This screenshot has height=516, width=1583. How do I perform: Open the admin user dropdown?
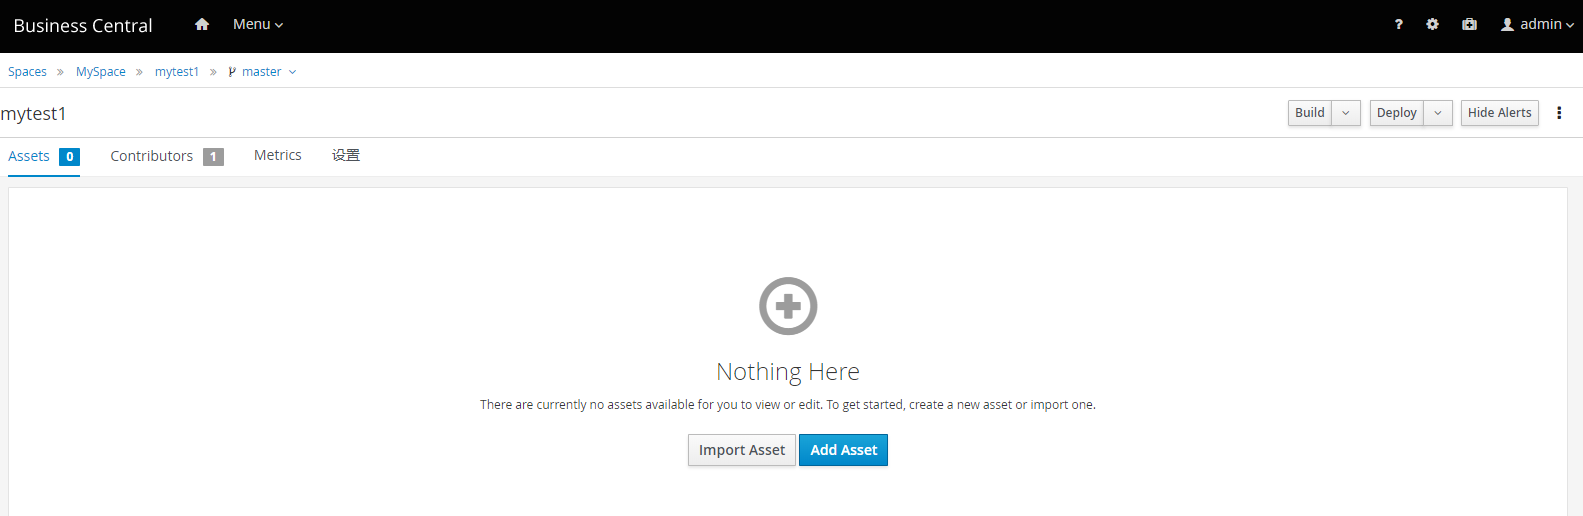coord(1537,24)
